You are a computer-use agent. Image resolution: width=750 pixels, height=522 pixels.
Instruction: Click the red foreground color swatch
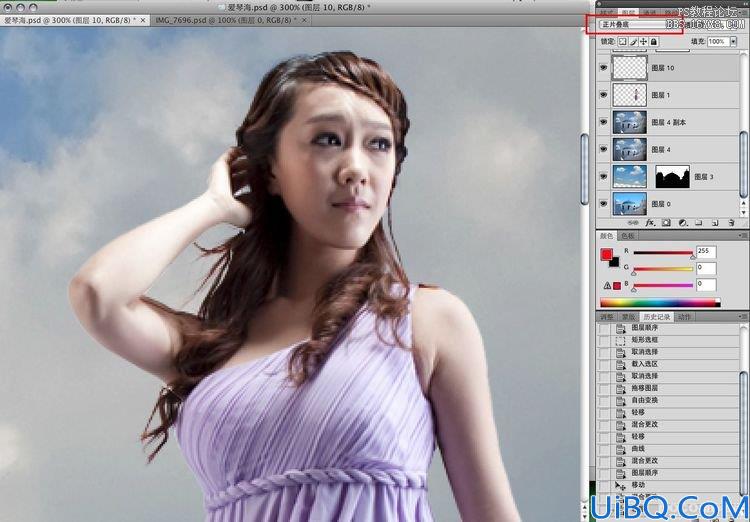point(607,254)
